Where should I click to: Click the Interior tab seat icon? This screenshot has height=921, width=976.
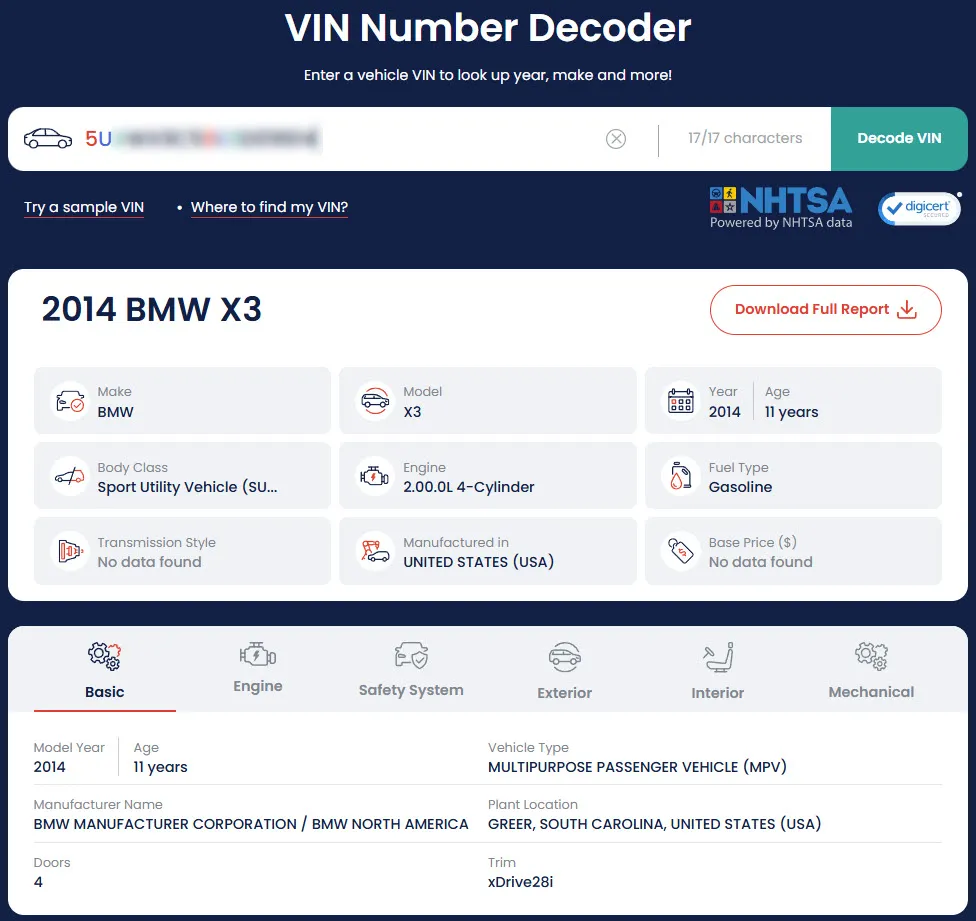click(718, 657)
